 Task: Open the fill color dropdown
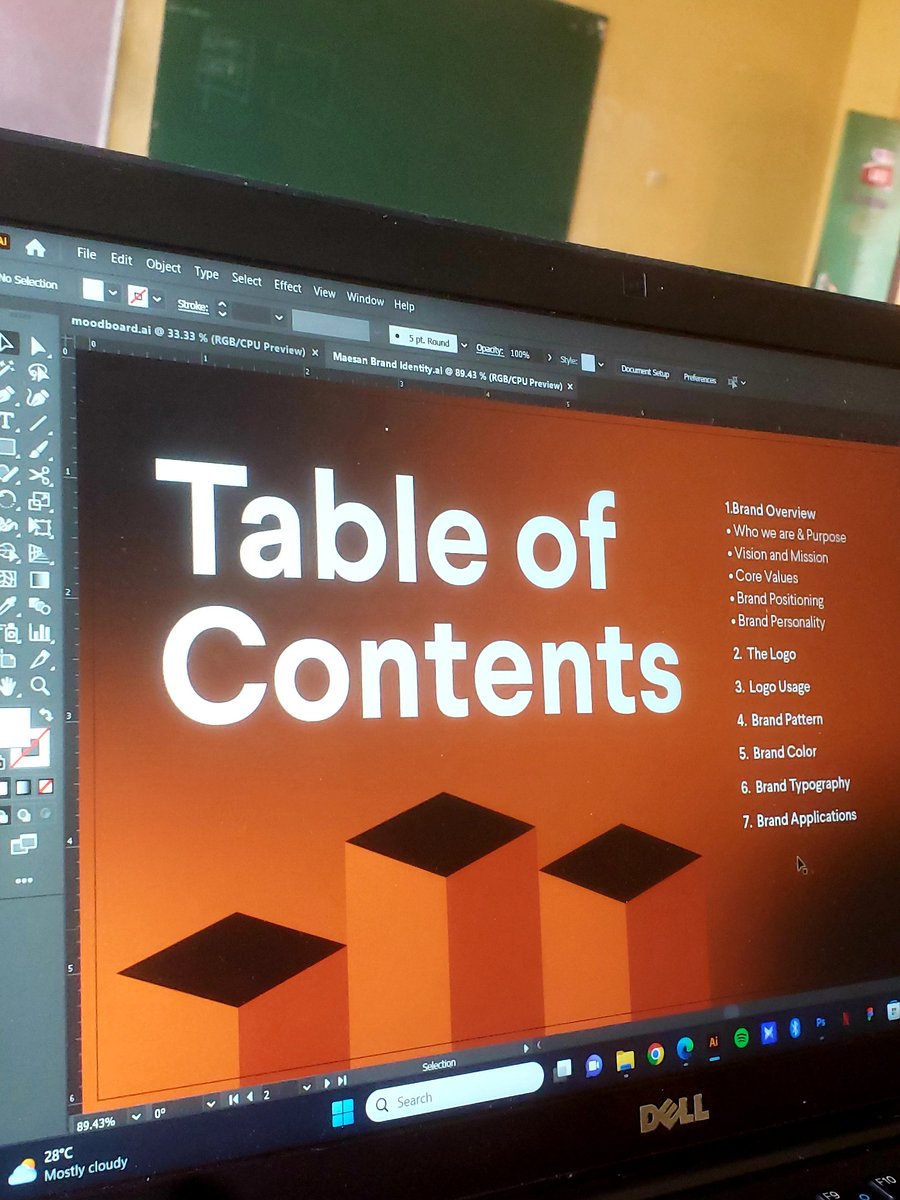(x=114, y=293)
